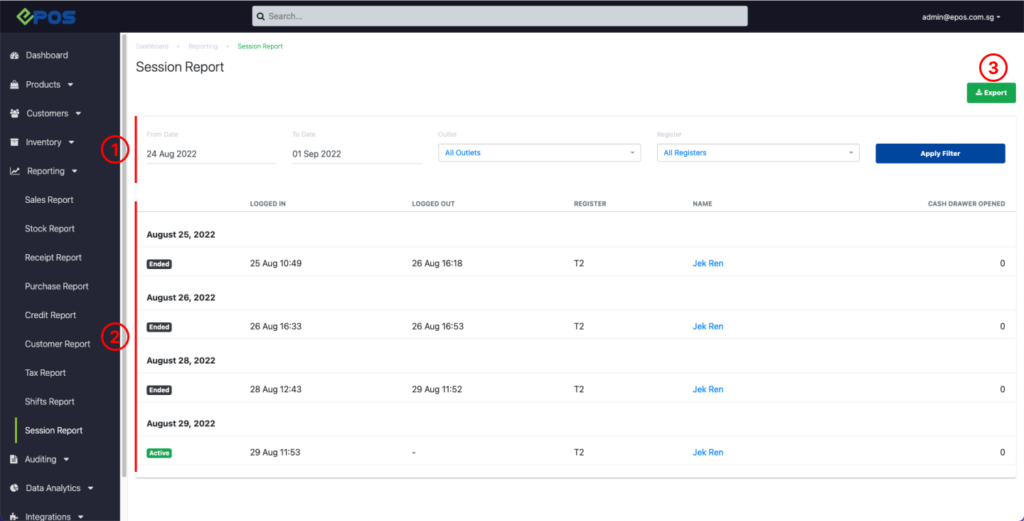This screenshot has height=521, width=1024.
Task: Open Jek Ren link for active session
Action: coord(707,452)
